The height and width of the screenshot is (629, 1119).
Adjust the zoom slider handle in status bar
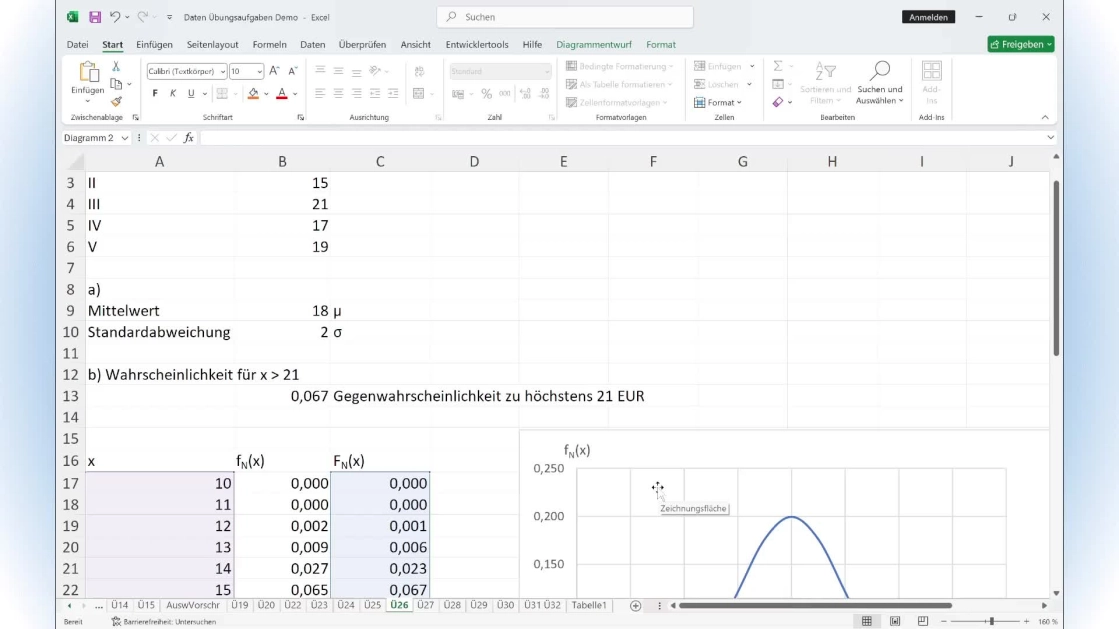pyautogui.click(x=991, y=622)
